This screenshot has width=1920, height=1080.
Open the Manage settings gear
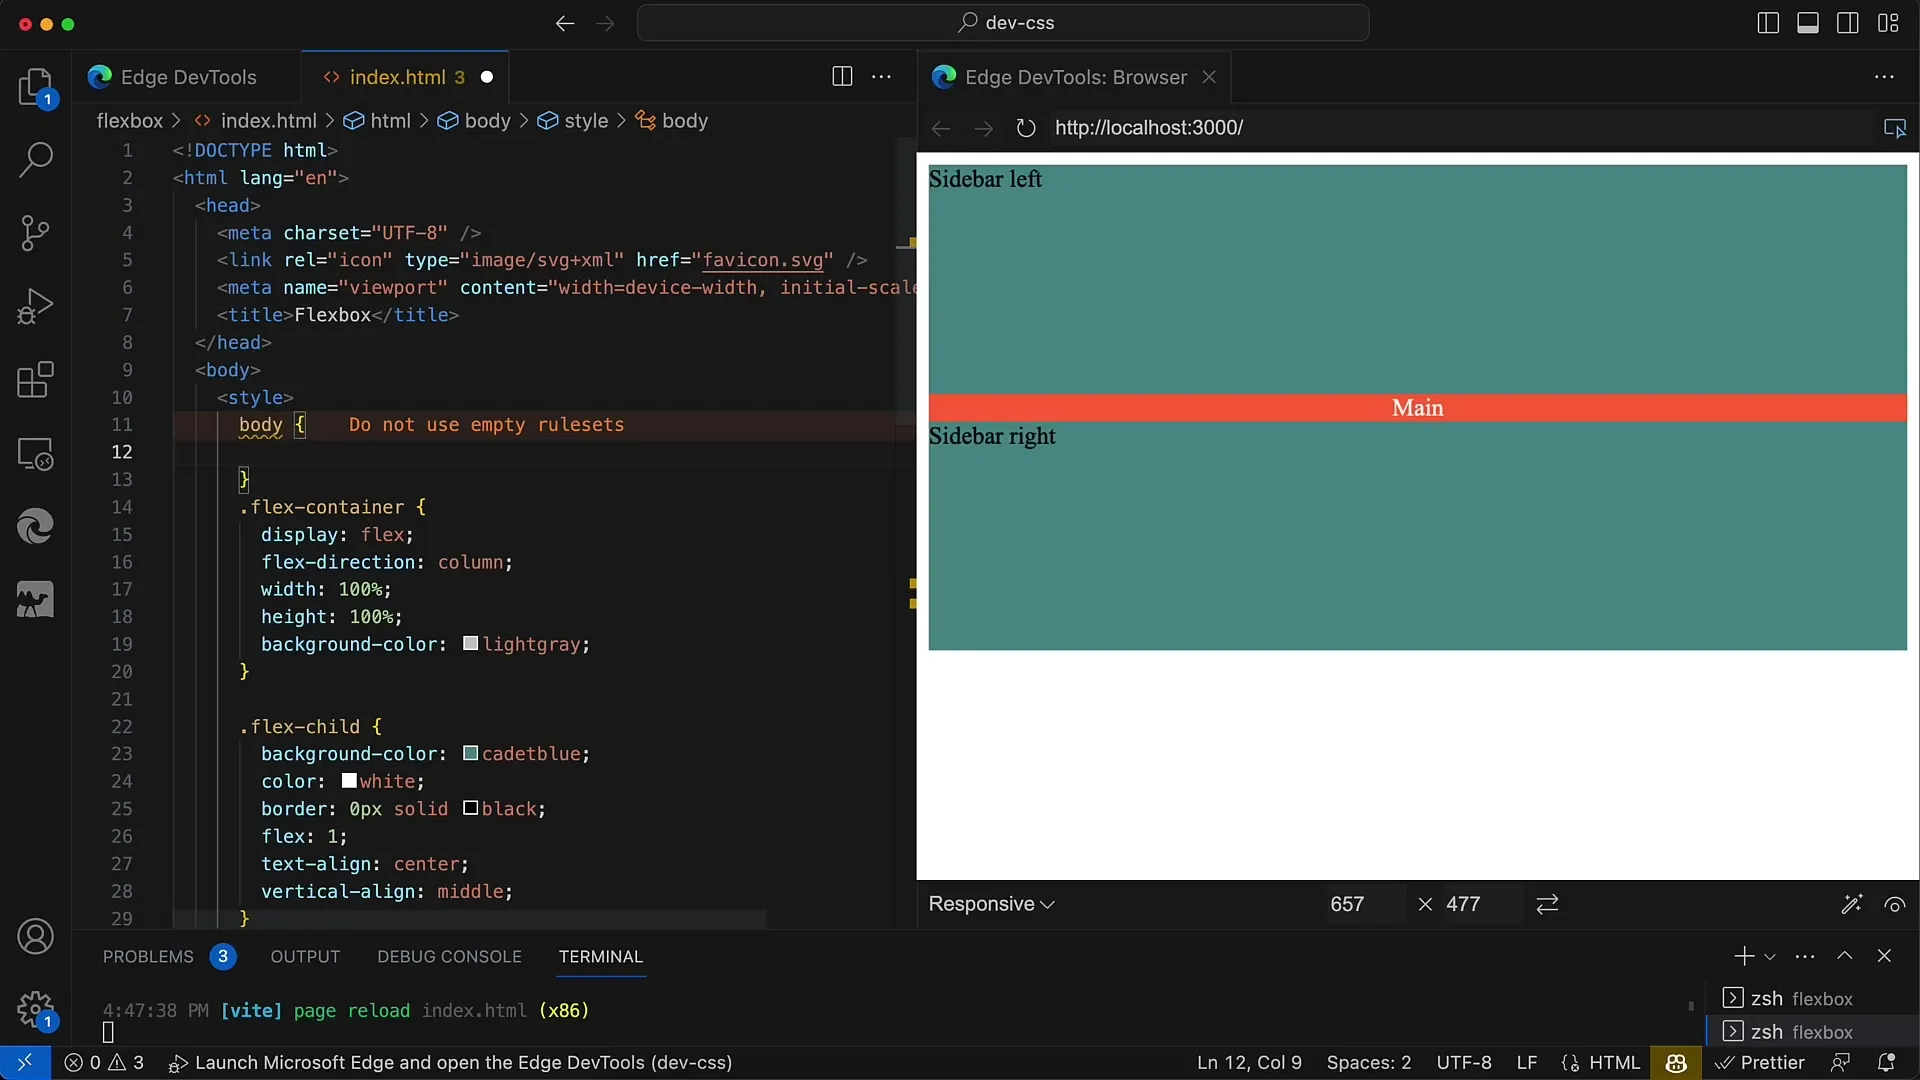[36, 1010]
